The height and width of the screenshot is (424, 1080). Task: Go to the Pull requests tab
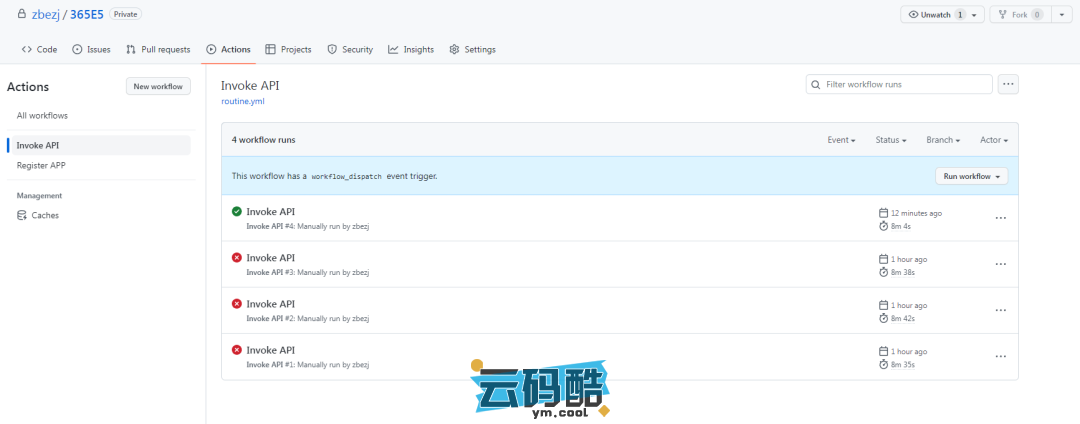point(158,49)
